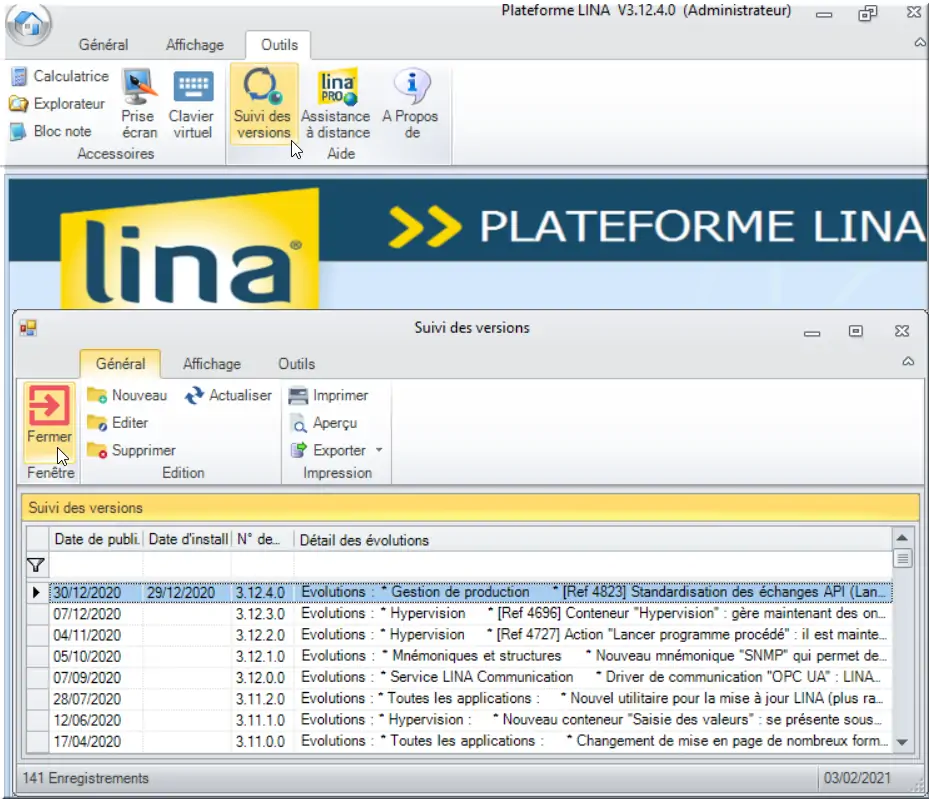
Task: Select the row dated 17/04/2020
Action: 471,742
